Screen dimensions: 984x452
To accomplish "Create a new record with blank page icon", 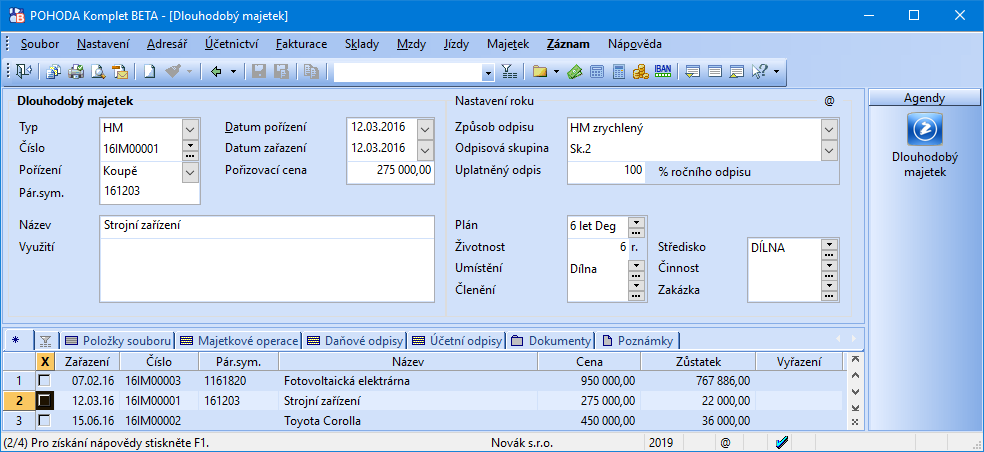I will click(149, 72).
